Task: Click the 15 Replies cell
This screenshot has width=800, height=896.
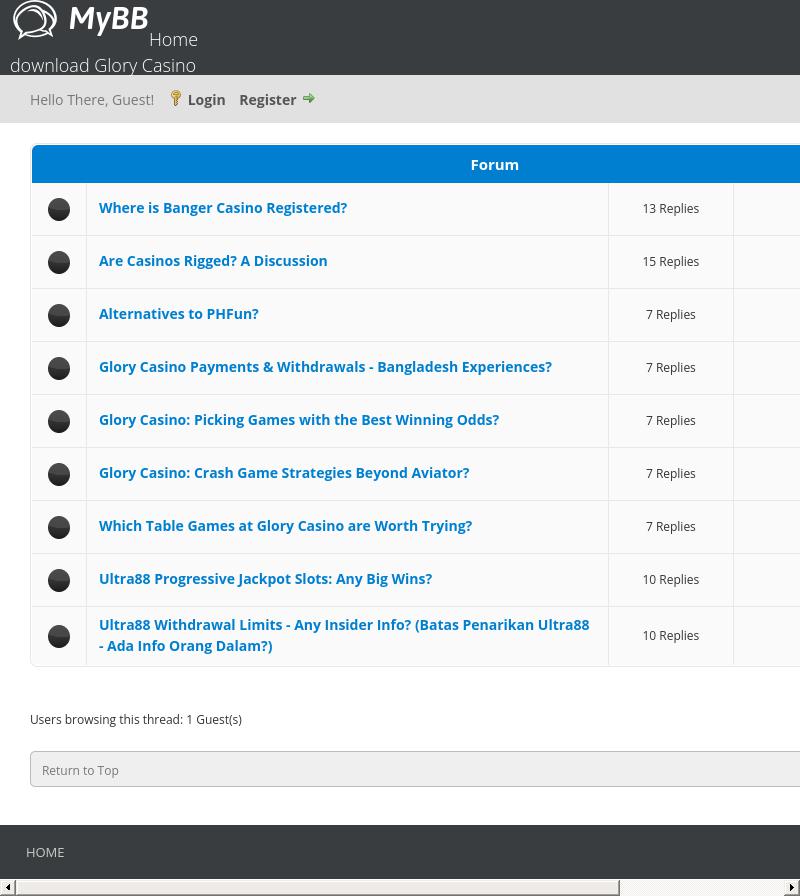Action: click(670, 262)
